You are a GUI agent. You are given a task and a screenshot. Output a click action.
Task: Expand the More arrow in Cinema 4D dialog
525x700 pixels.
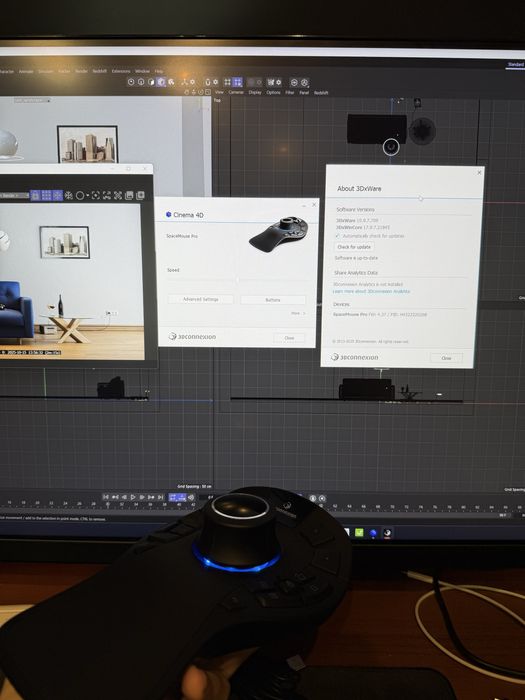pos(299,313)
